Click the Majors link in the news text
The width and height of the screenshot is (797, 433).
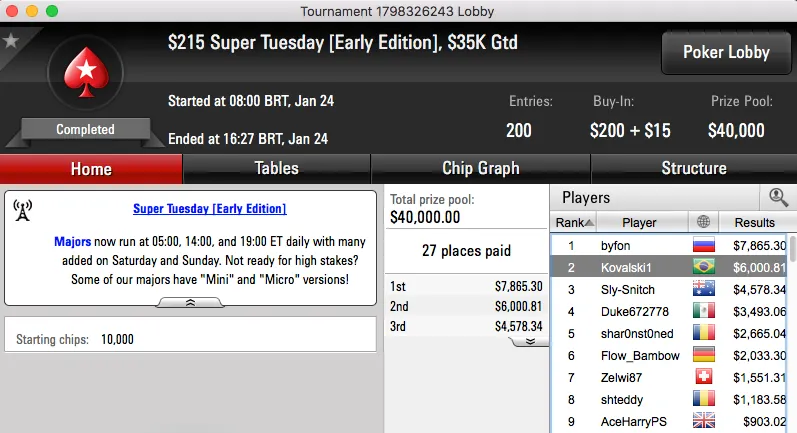click(72, 242)
